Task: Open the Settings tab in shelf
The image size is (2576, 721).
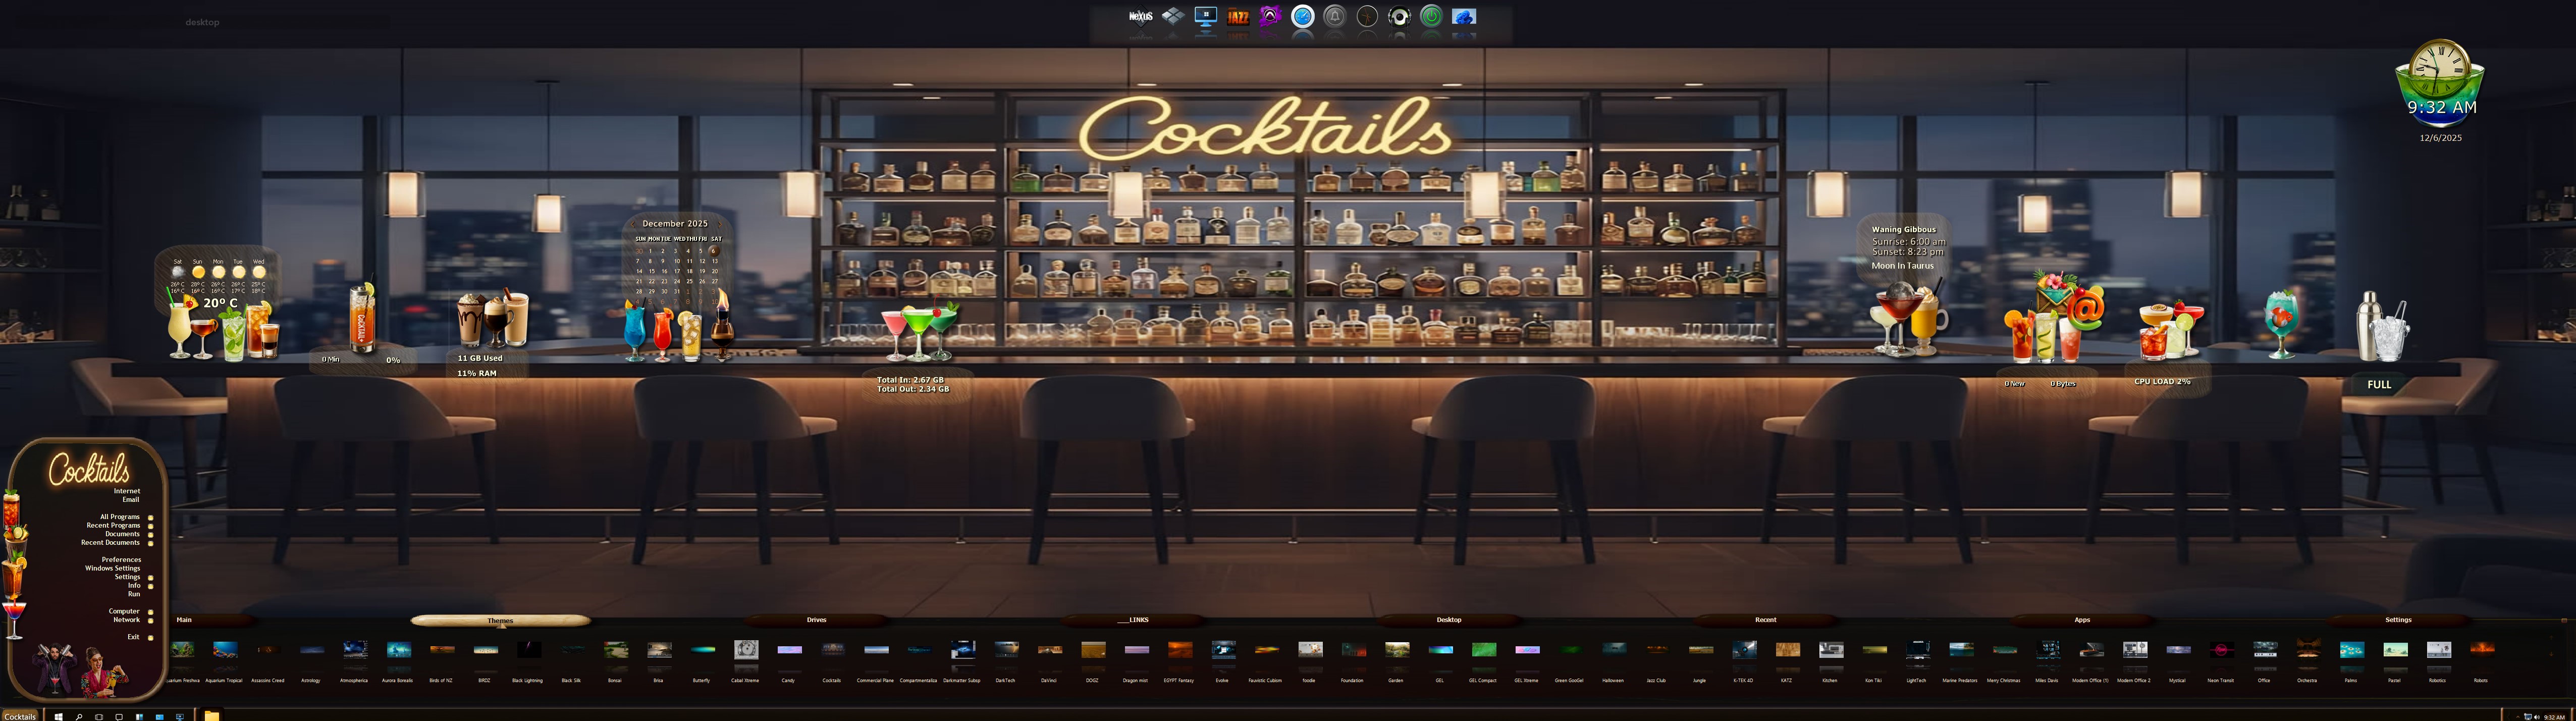Action: 2397,620
